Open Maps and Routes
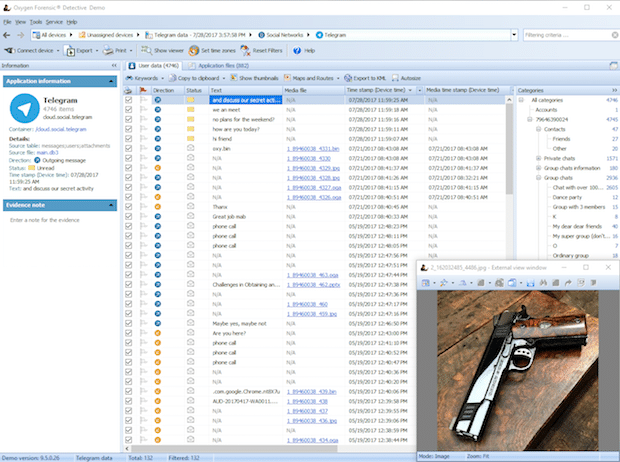The height and width of the screenshot is (462, 620). click(x=308, y=78)
